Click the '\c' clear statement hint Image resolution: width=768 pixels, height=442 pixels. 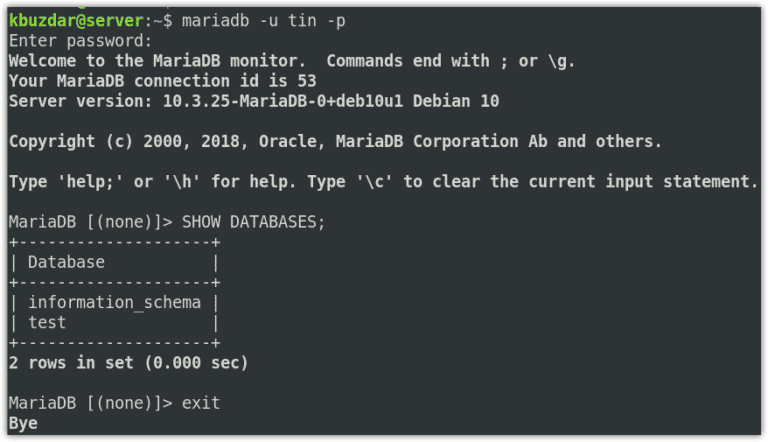click(x=374, y=181)
